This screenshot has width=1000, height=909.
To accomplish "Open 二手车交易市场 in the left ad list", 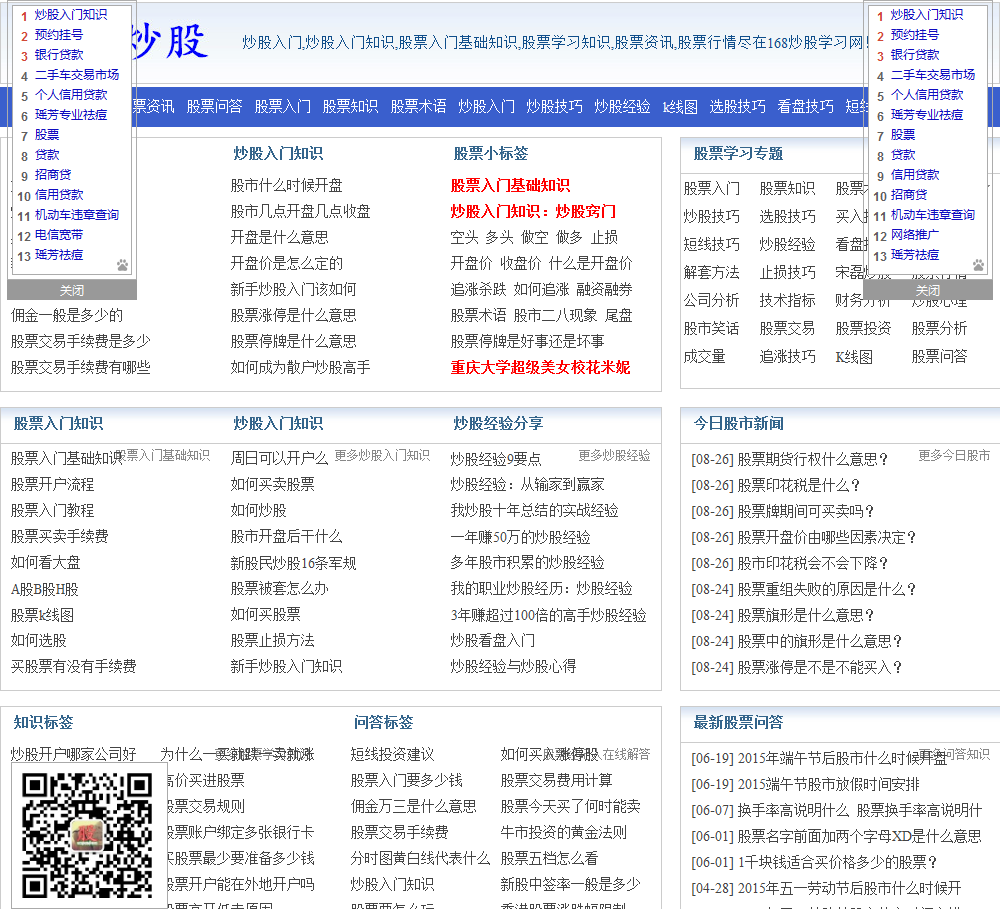I will coord(77,75).
